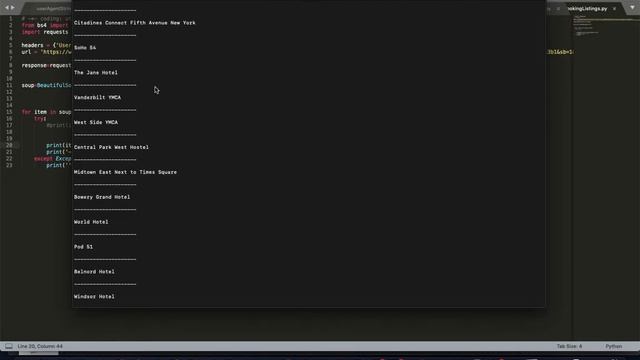Select 'World Hotel' output line

coord(91,222)
